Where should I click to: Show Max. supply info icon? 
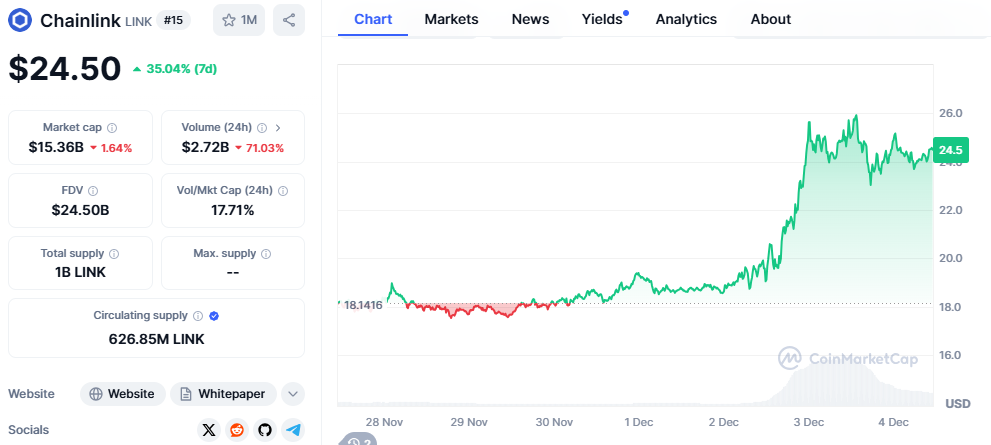pos(266,253)
